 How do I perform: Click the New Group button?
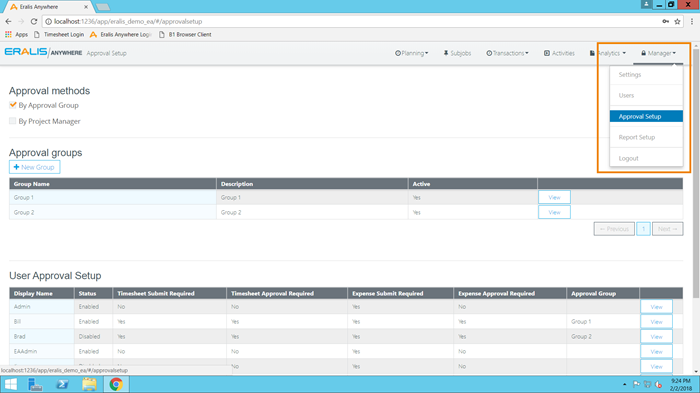[34, 167]
